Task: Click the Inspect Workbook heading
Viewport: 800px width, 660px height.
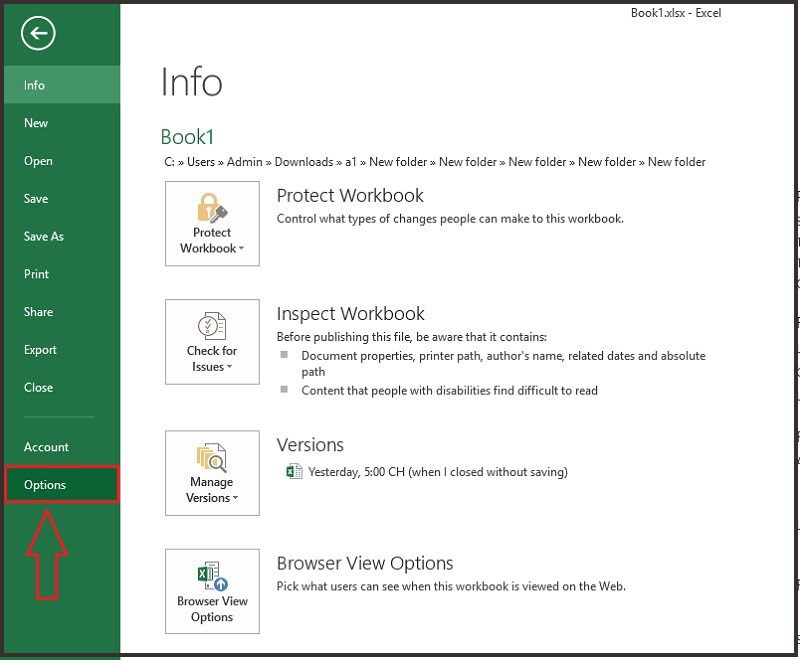Action: coord(351,314)
